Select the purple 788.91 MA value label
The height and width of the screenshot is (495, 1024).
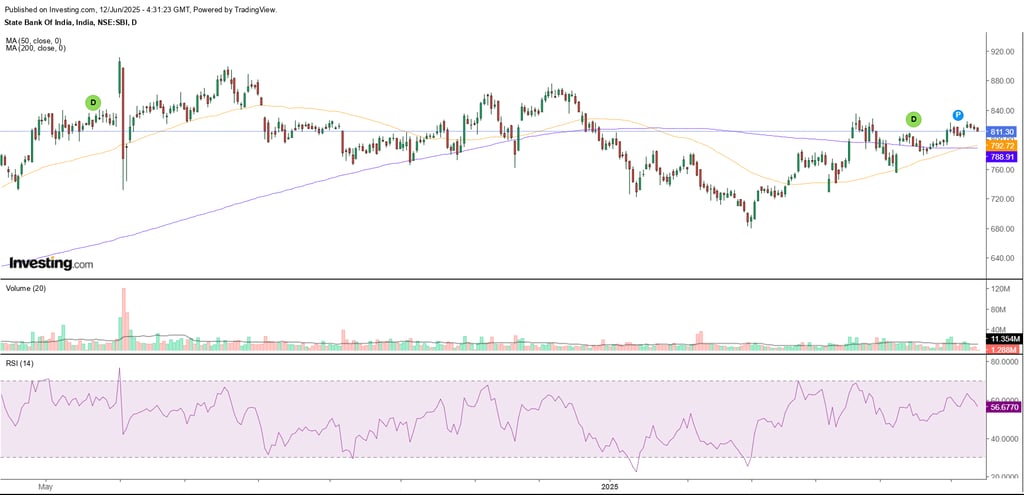pos(1001,157)
